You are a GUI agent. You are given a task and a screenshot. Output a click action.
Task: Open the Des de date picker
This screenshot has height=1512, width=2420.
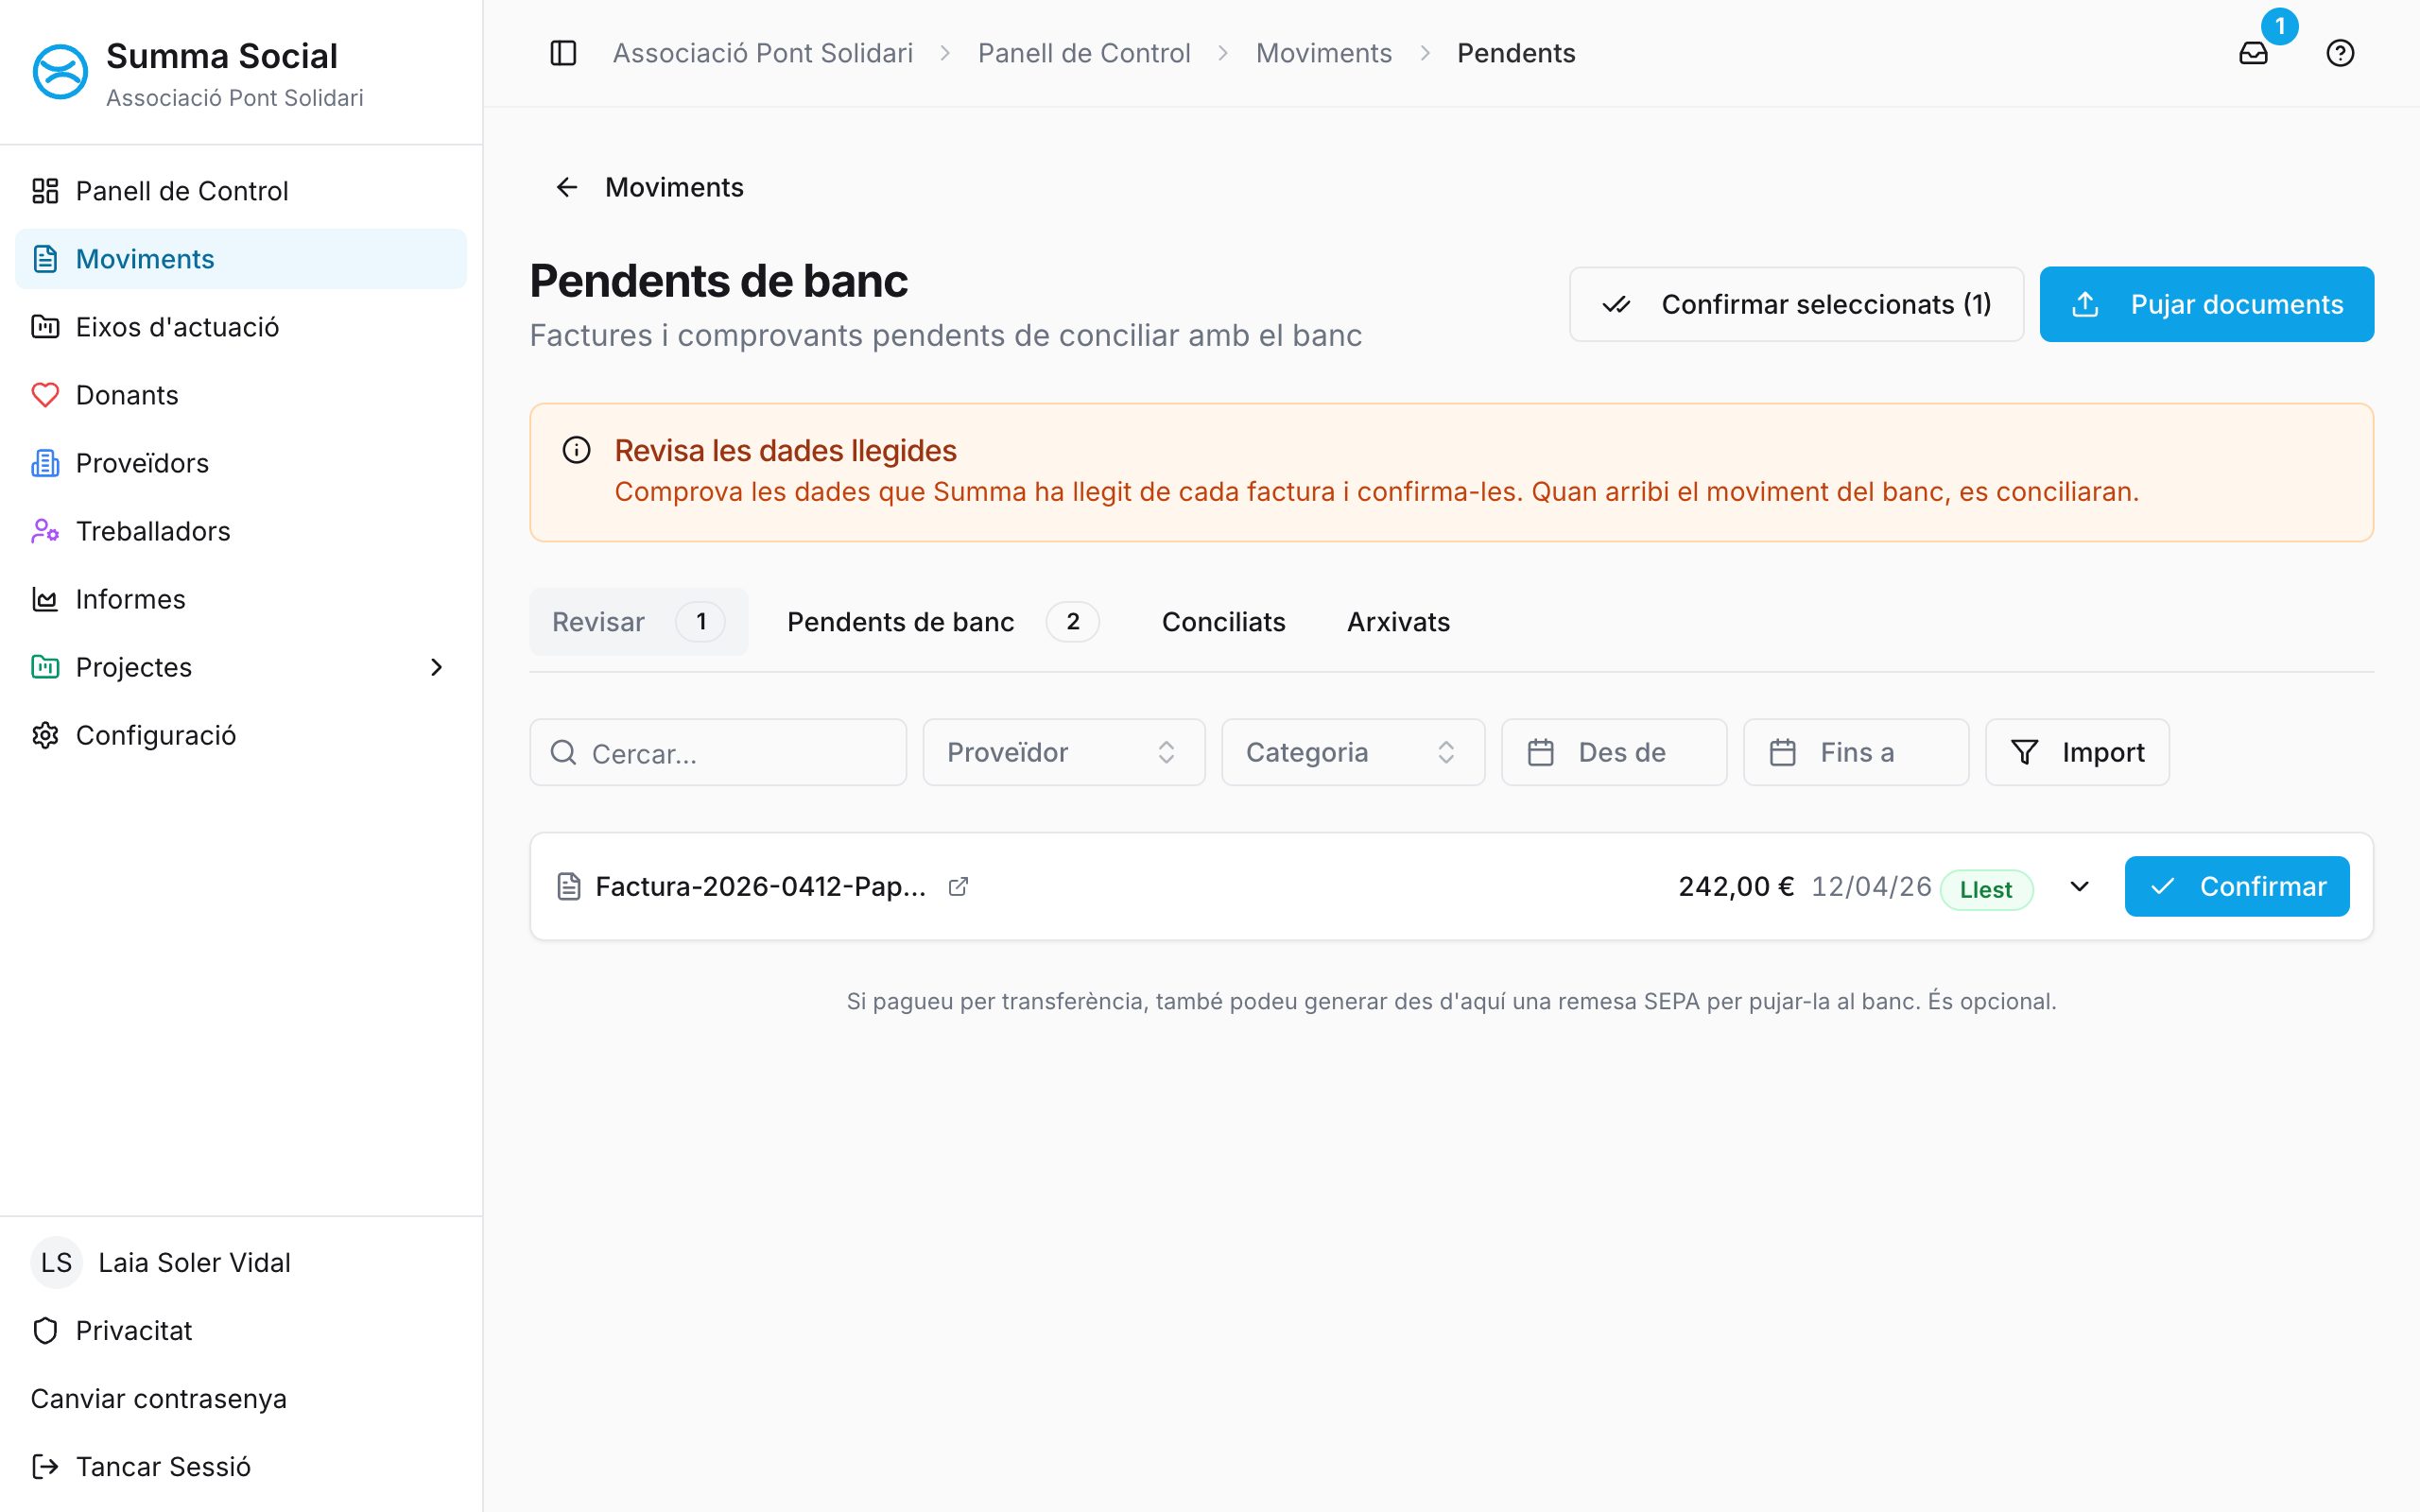tap(1614, 752)
